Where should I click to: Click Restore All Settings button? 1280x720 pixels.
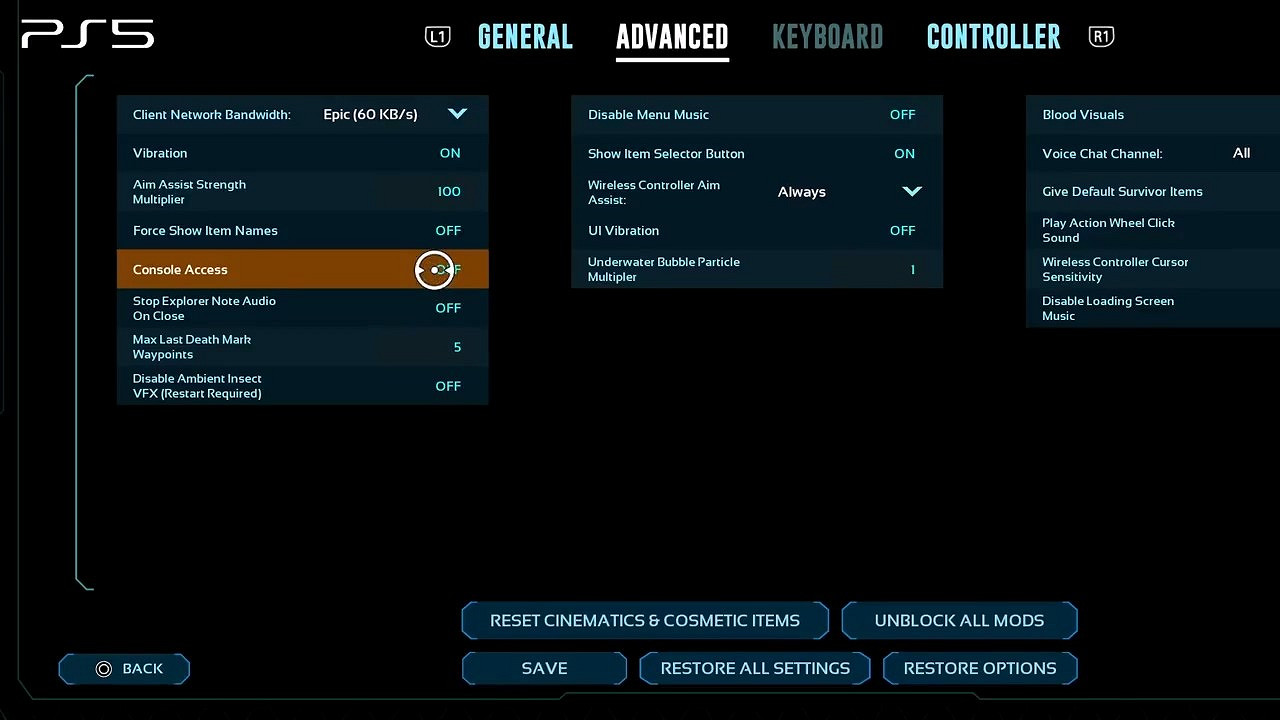point(755,668)
